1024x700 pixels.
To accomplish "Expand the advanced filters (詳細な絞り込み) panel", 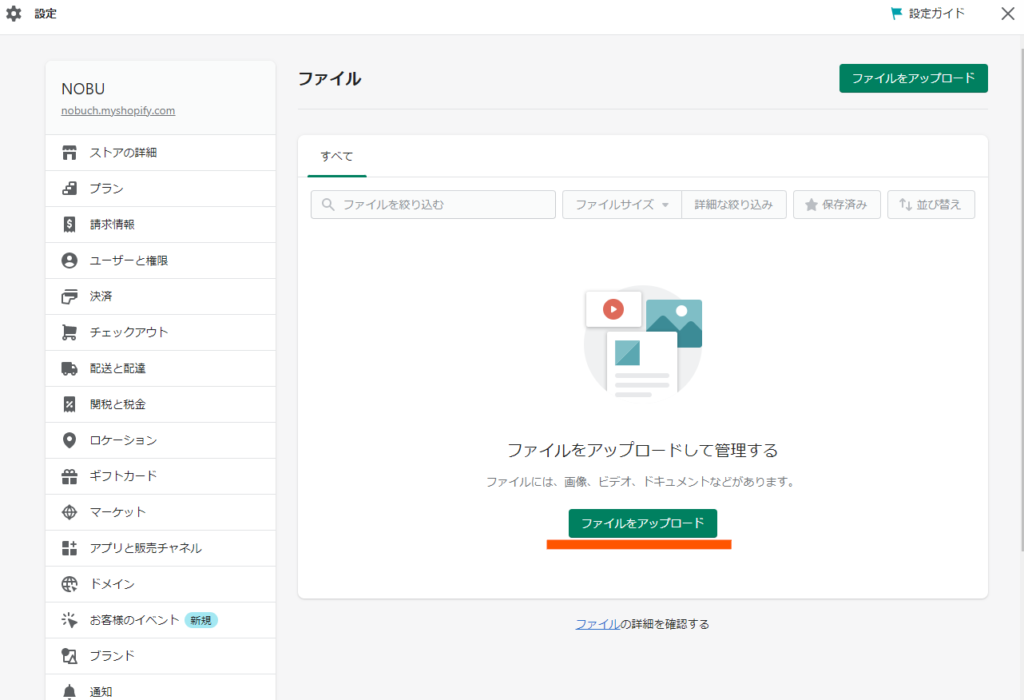I will 734,205.
